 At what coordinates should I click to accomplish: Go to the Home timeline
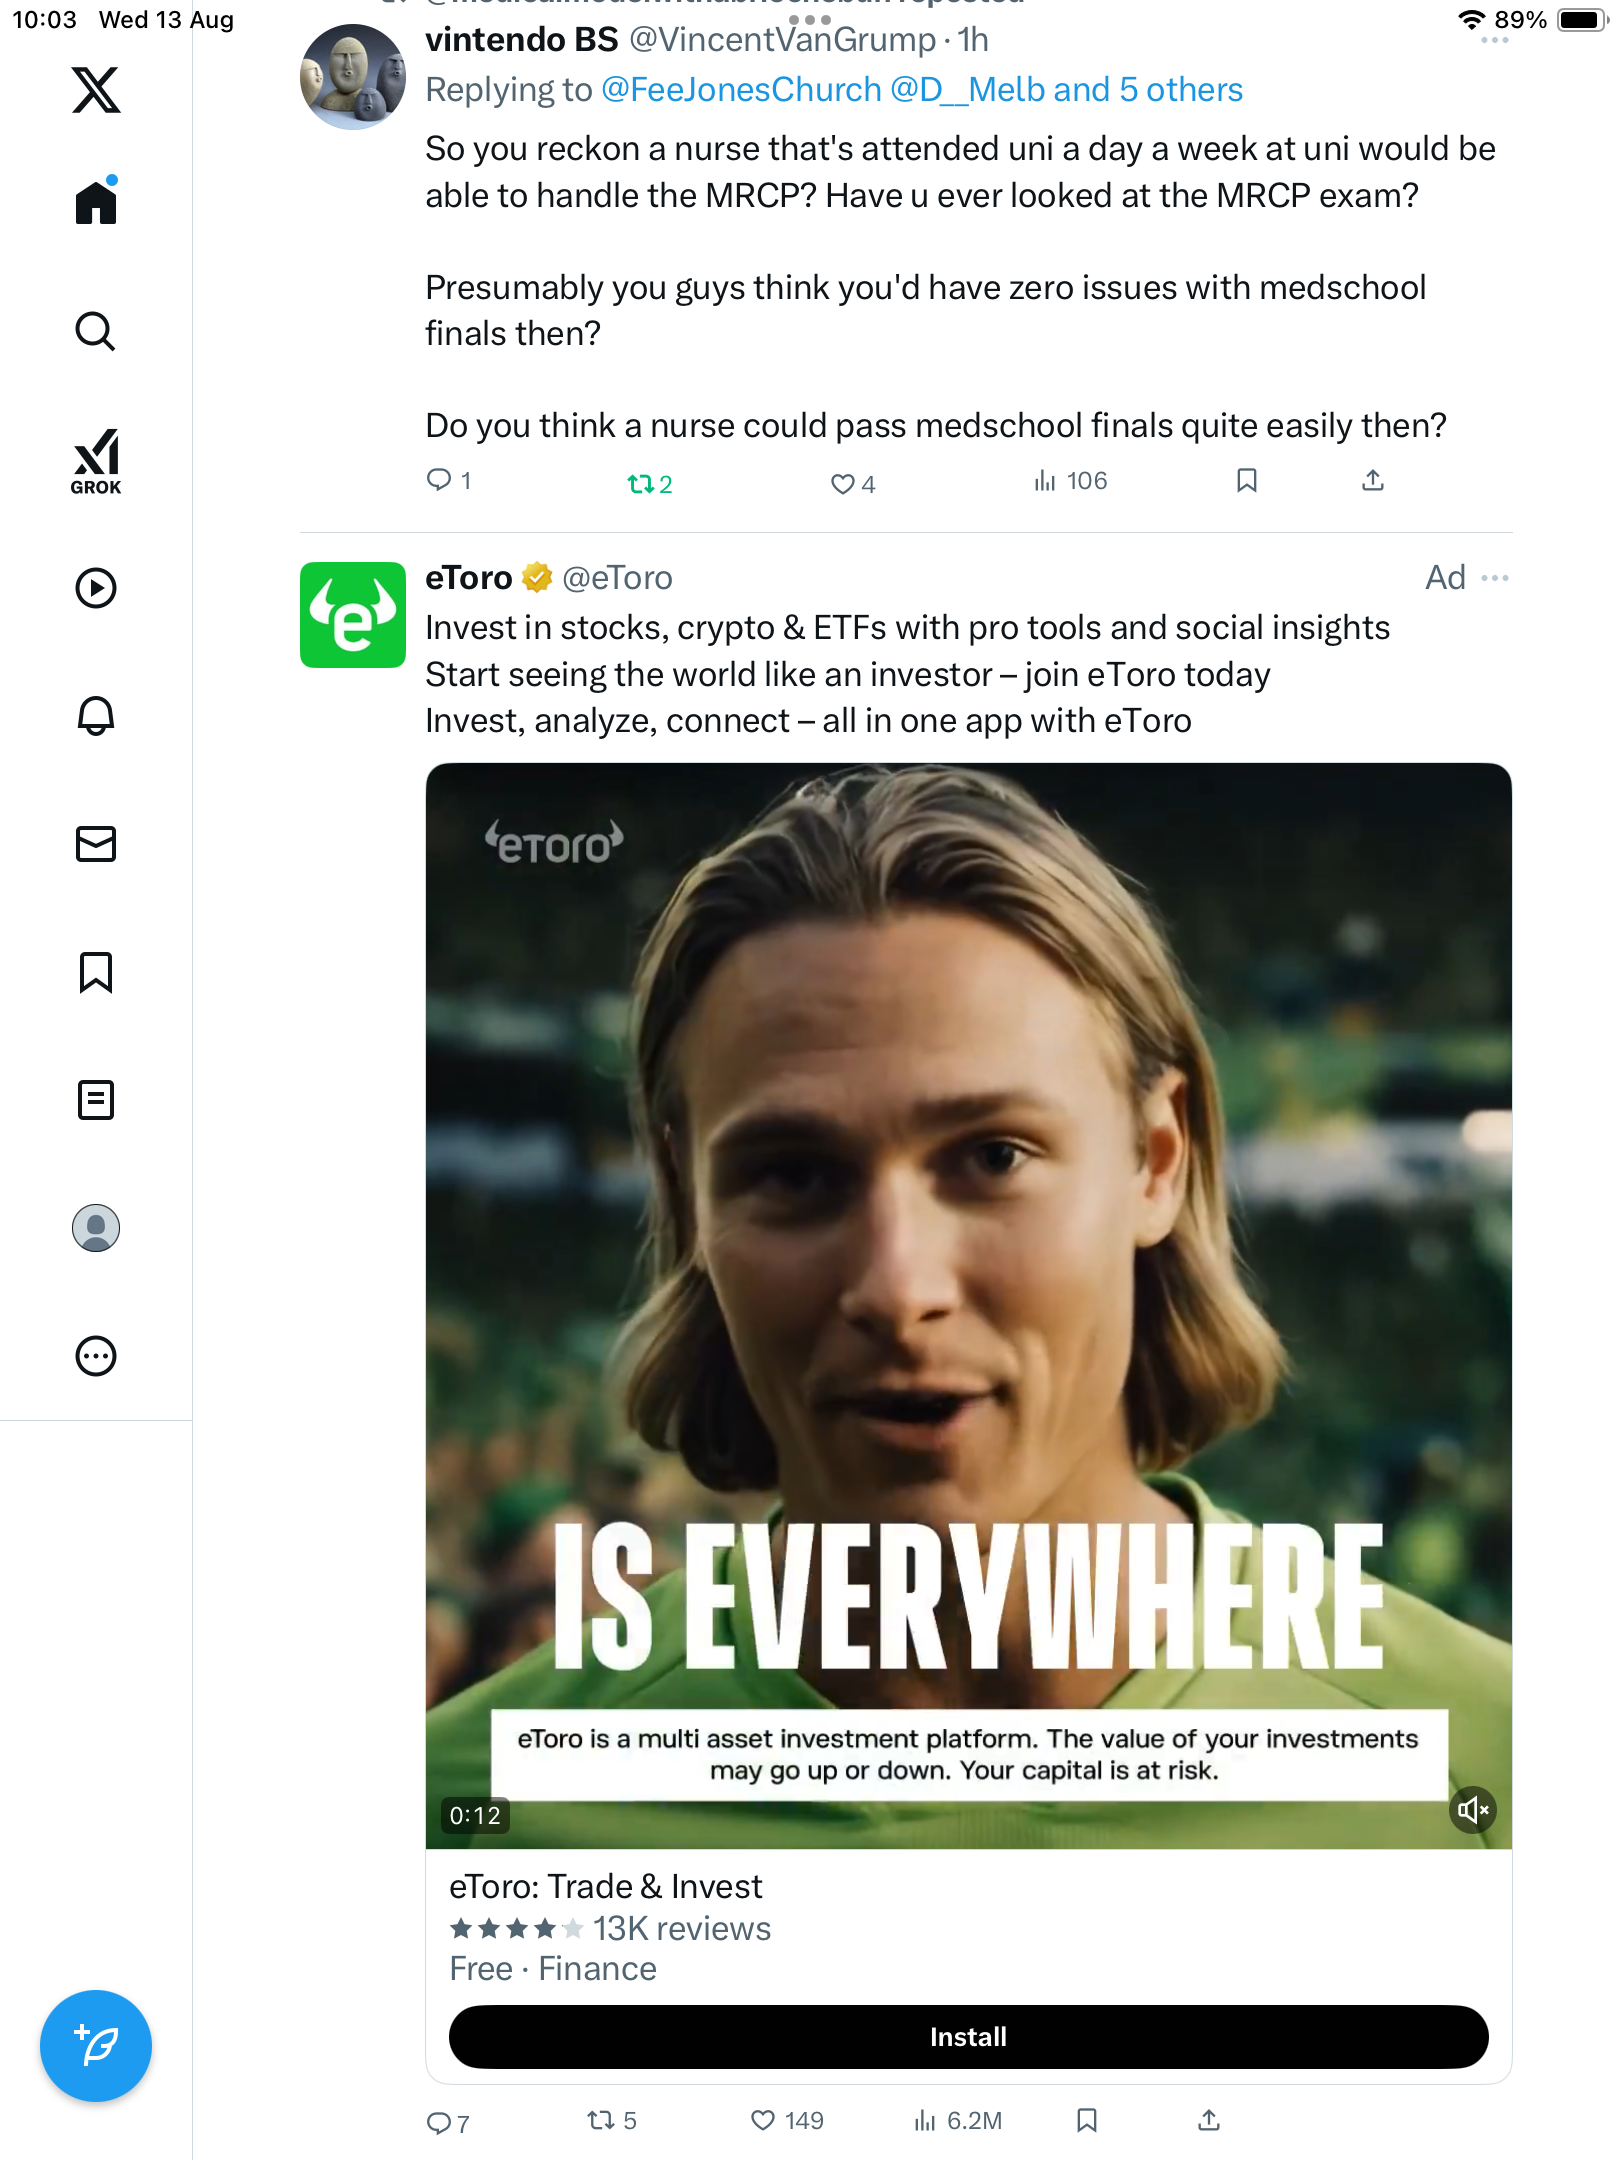click(x=96, y=202)
